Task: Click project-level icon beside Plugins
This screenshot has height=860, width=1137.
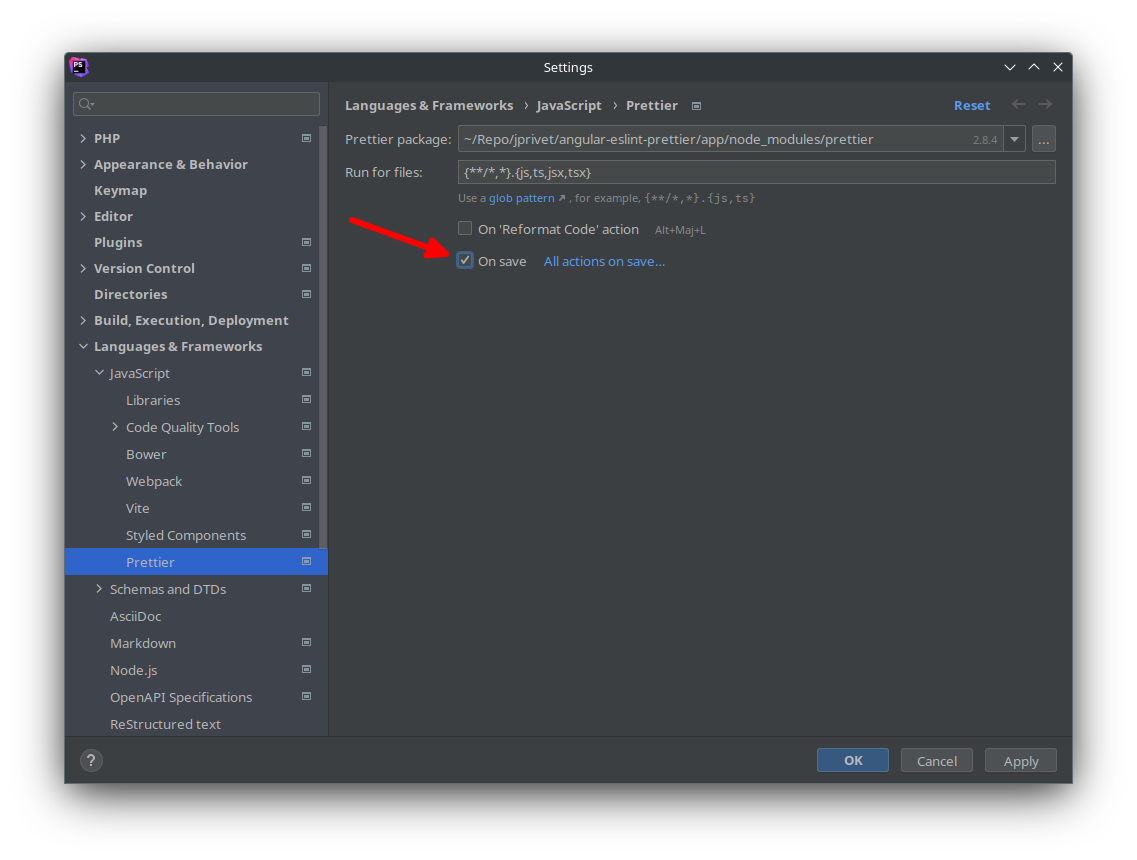Action: click(x=307, y=242)
